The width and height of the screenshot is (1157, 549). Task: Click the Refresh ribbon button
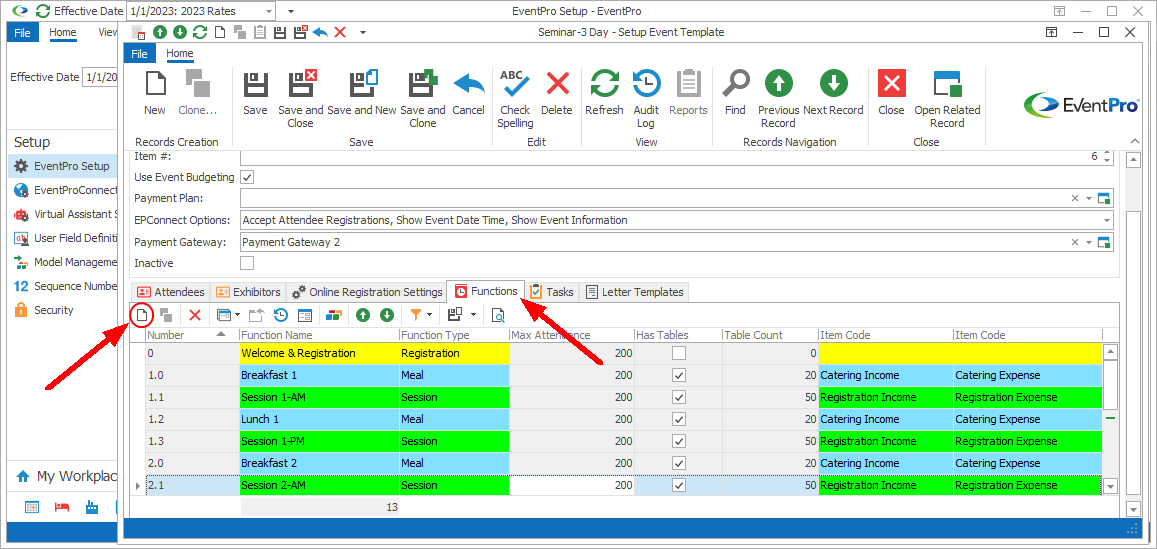[604, 92]
